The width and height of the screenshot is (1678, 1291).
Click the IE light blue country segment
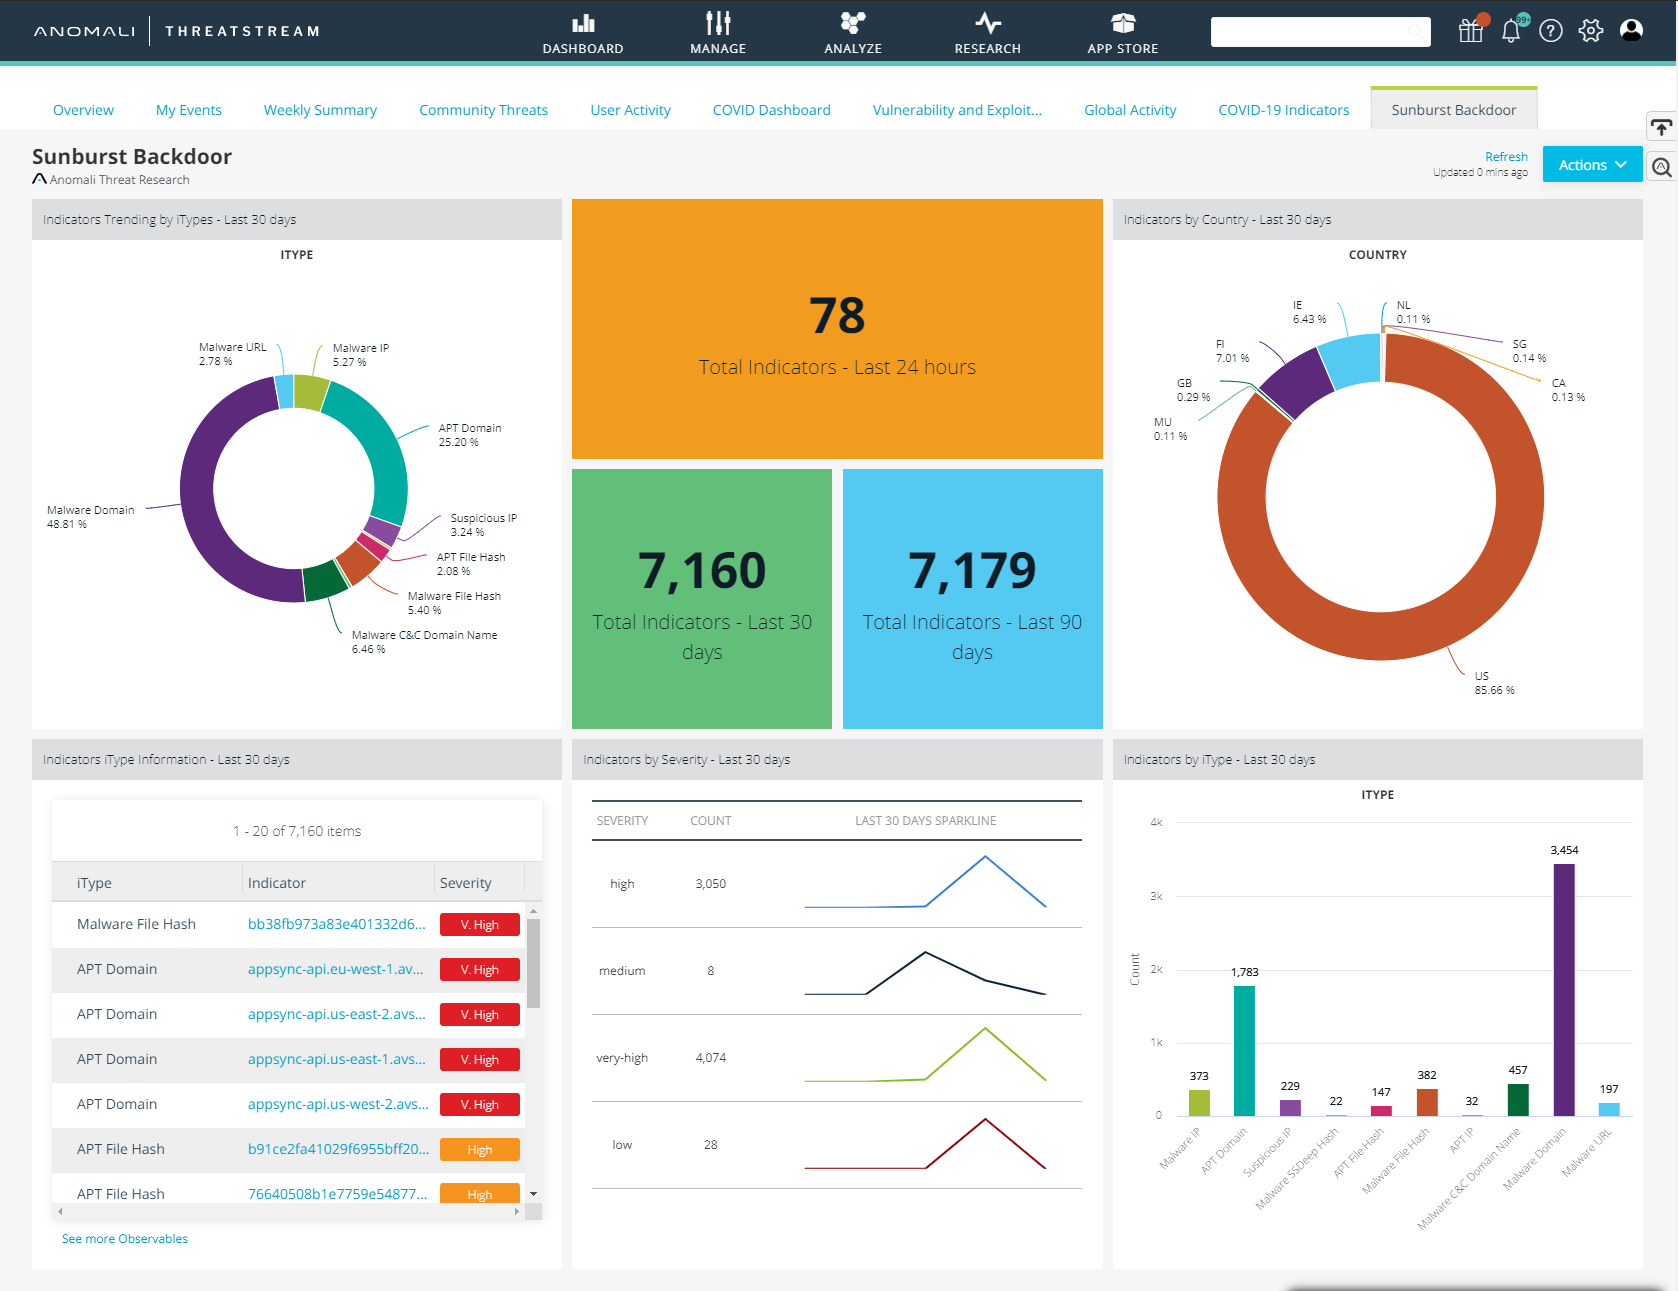pyautogui.click(x=1350, y=360)
